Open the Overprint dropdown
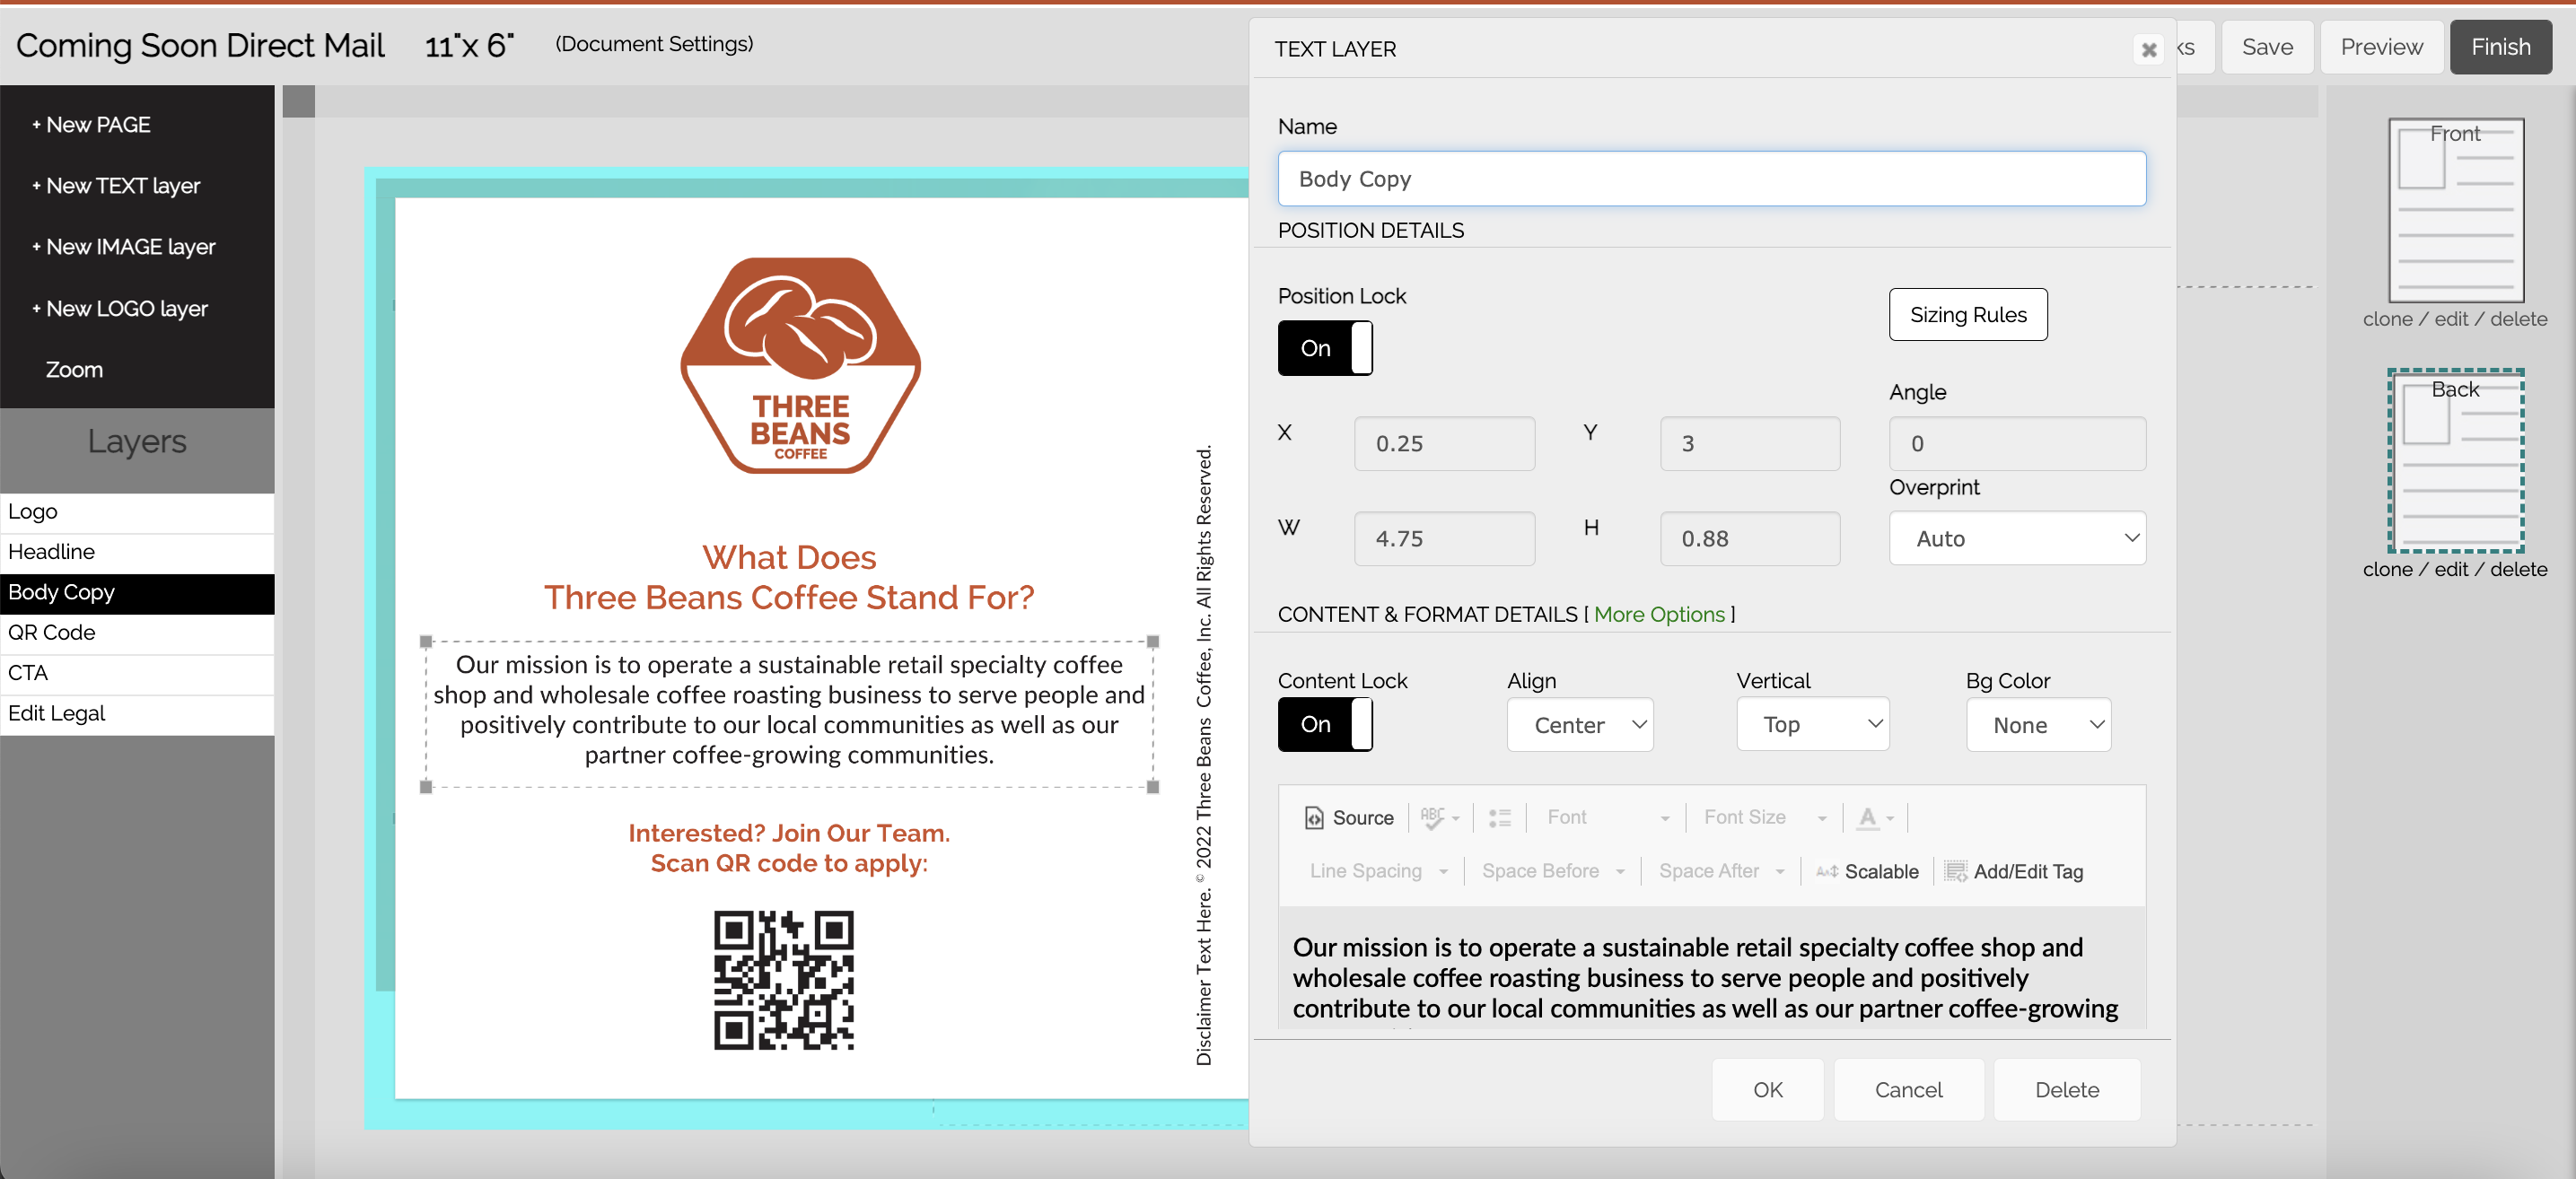 (x=2016, y=538)
